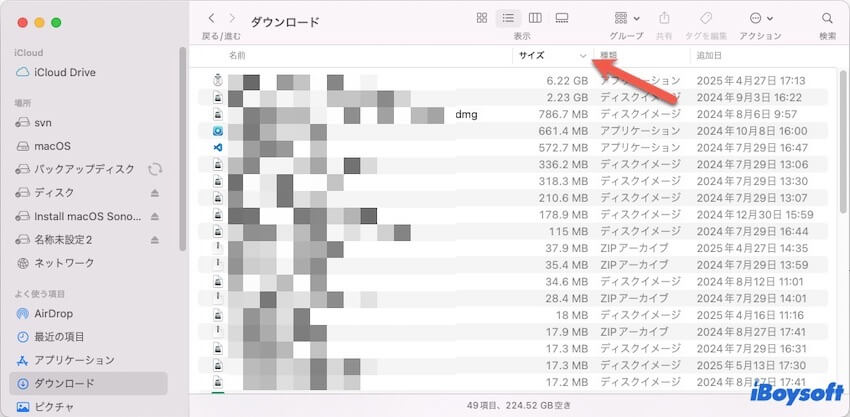Eject the ディスク volume
Image resolution: width=850 pixels, height=417 pixels.
(x=155, y=193)
